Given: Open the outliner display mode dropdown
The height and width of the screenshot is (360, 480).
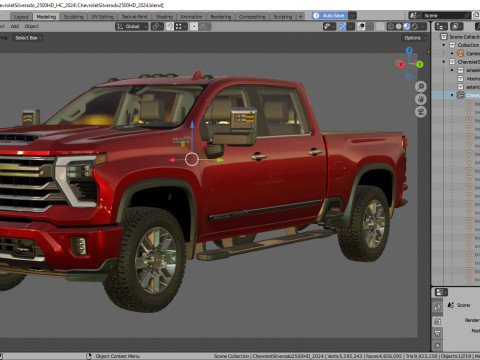Looking at the screenshot, I should click(457, 26).
